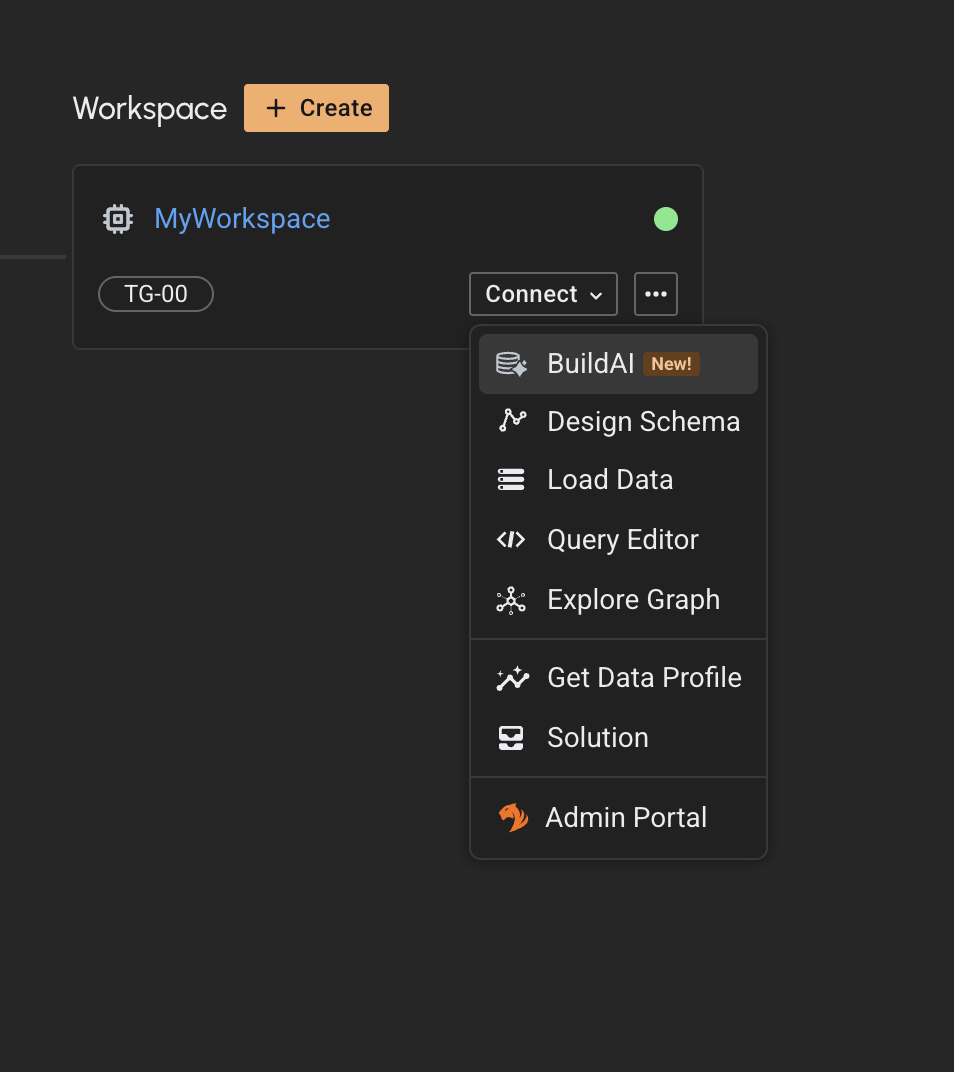Screen dimensions: 954x1072
Task: Click the Explore Graph network icon
Action: click(x=511, y=600)
